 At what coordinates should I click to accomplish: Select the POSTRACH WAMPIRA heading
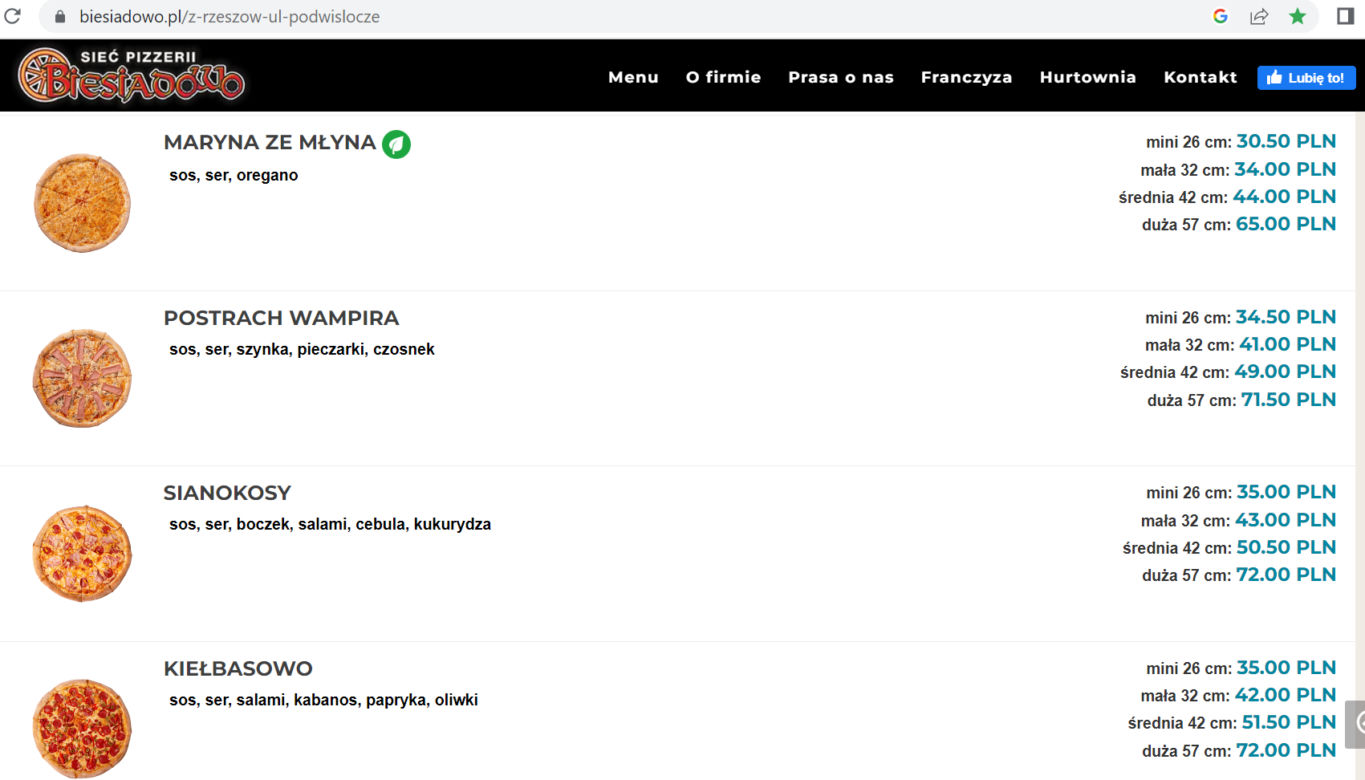(281, 318)
